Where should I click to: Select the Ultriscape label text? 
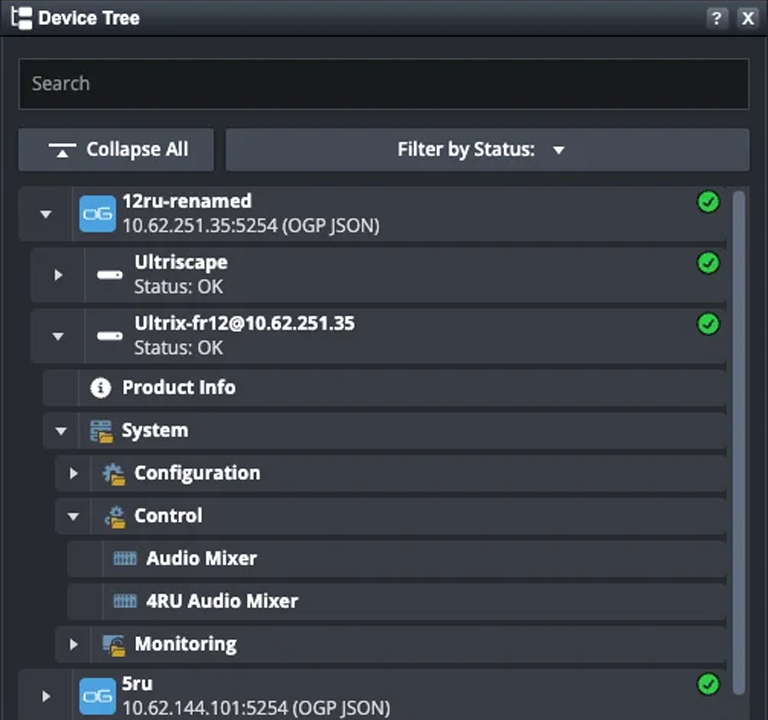tap(181, 263)
